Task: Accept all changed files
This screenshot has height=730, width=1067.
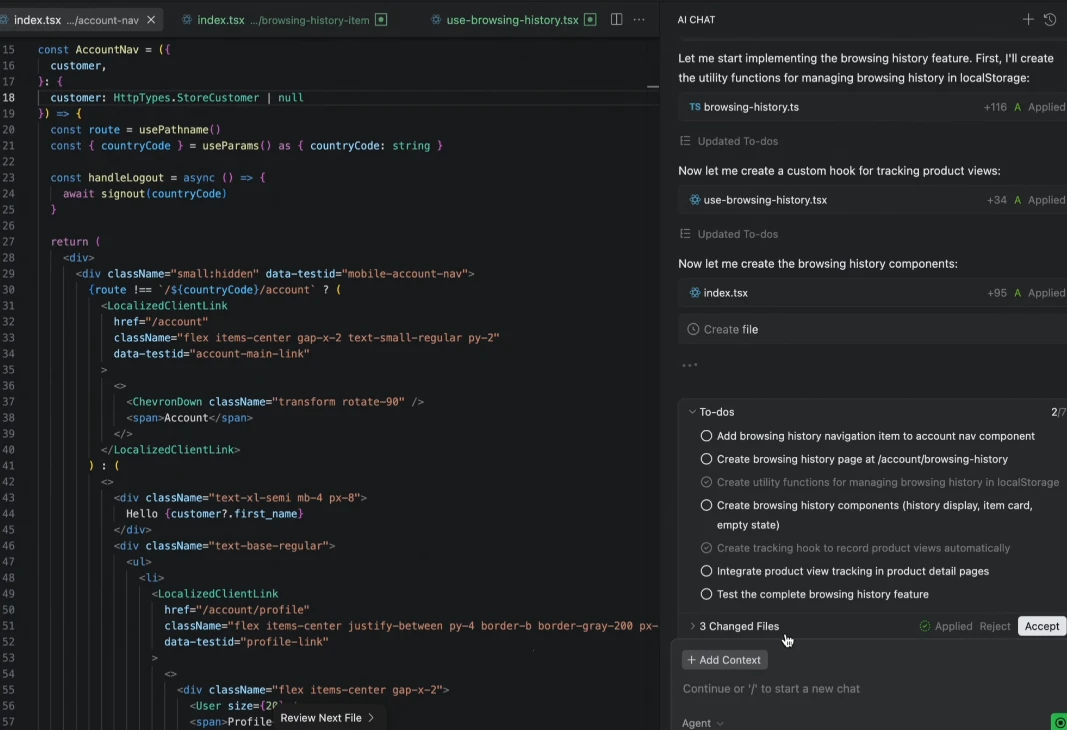Action: pos(1041,626)
